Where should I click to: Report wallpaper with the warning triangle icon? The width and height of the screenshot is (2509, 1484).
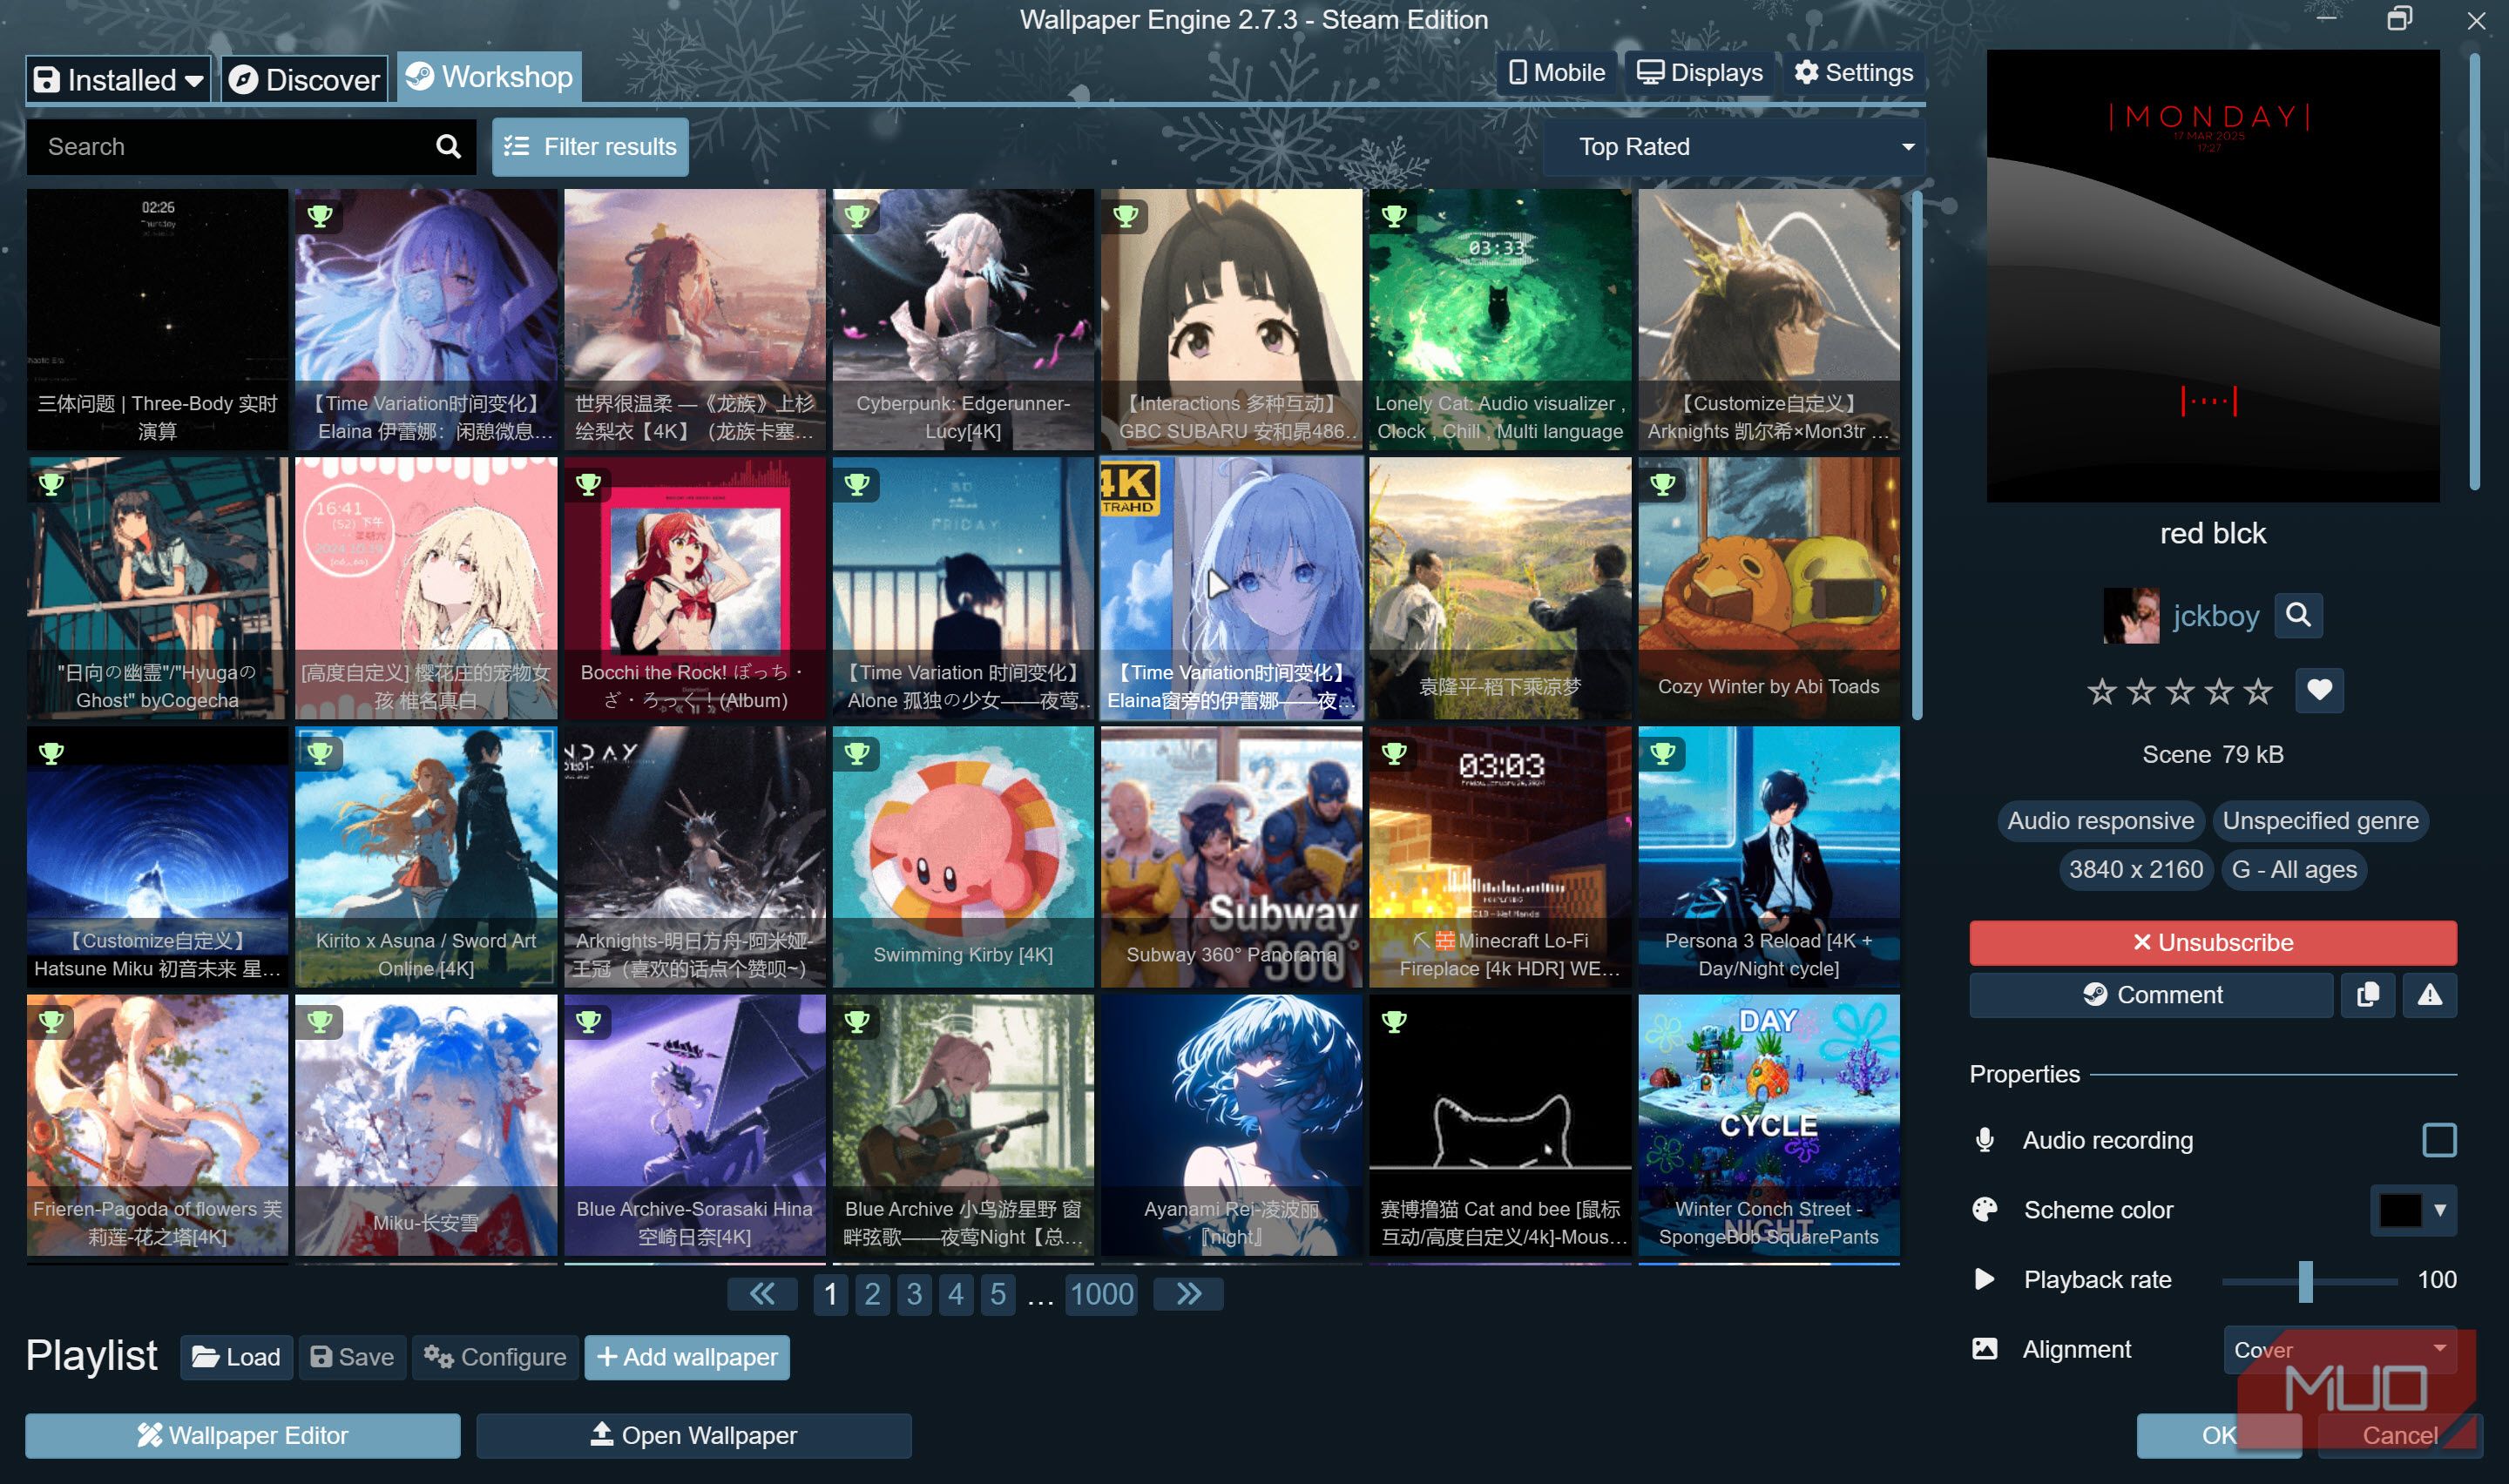click(x=2429, y=995)
